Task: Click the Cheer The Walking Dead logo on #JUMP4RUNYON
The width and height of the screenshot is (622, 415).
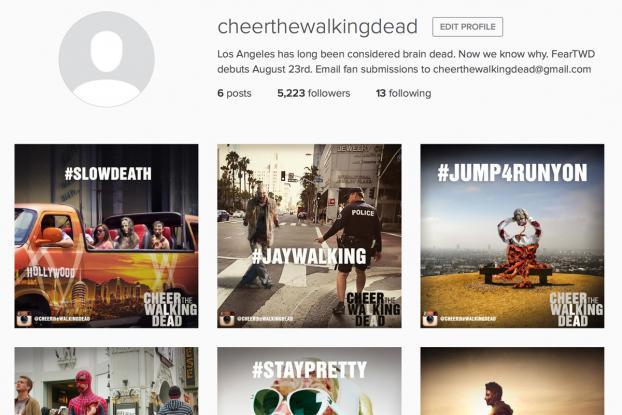Action: pyautogui.click(x=576, y=309)
